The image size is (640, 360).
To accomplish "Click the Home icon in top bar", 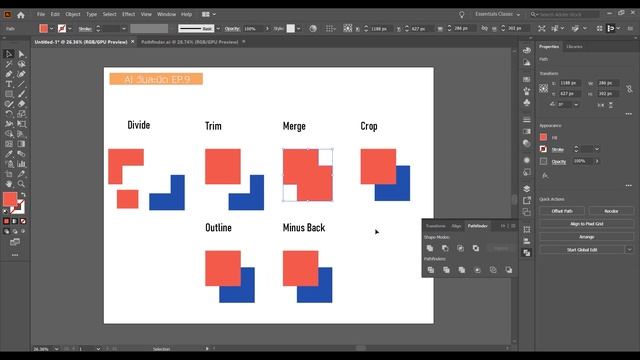I will [20, 15].
